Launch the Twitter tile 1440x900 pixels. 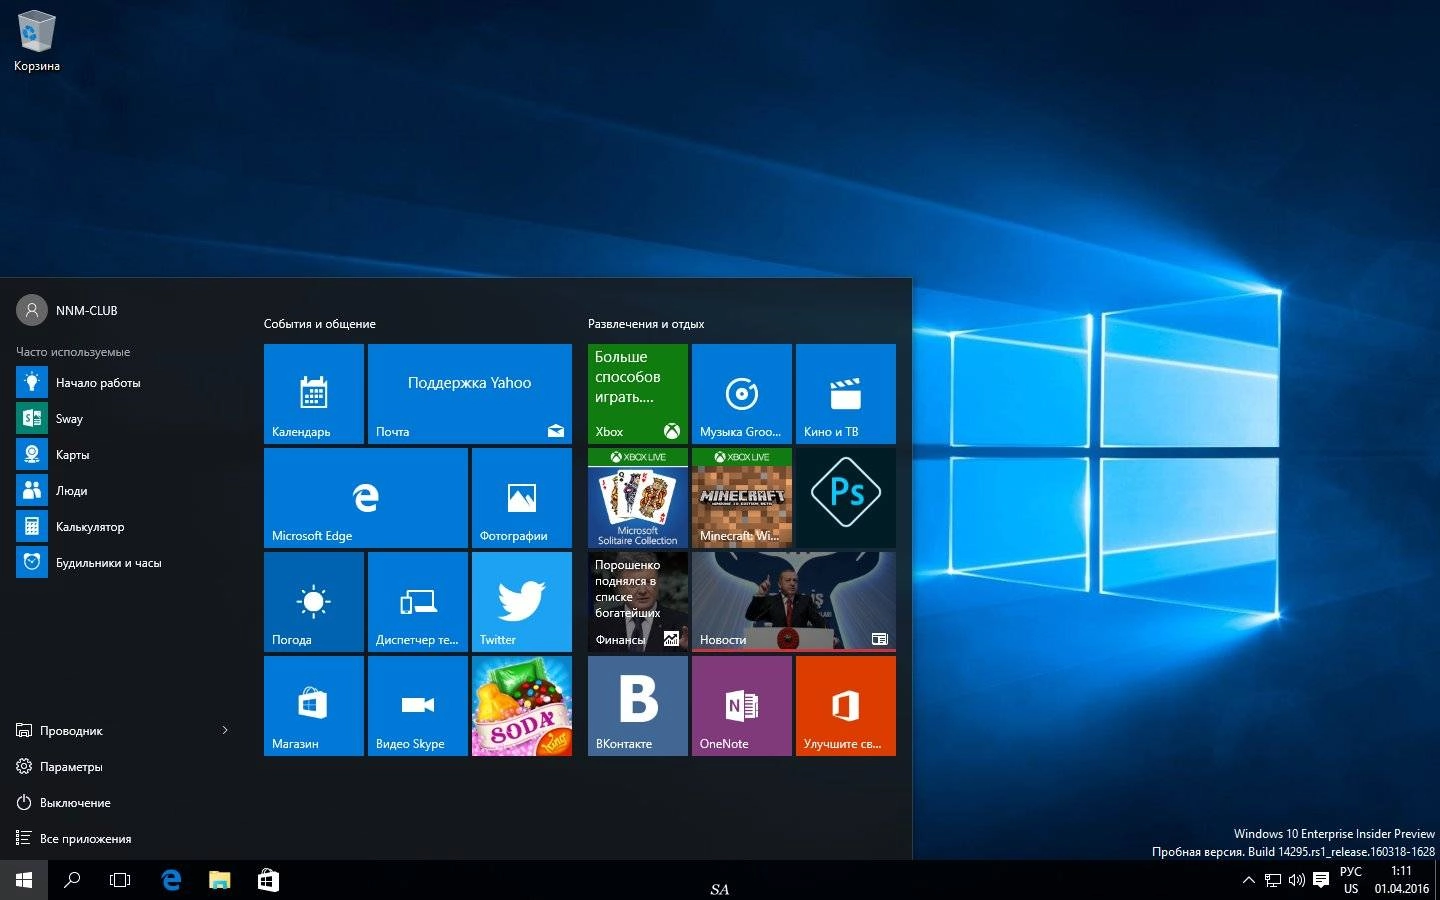tap(522, 602)
